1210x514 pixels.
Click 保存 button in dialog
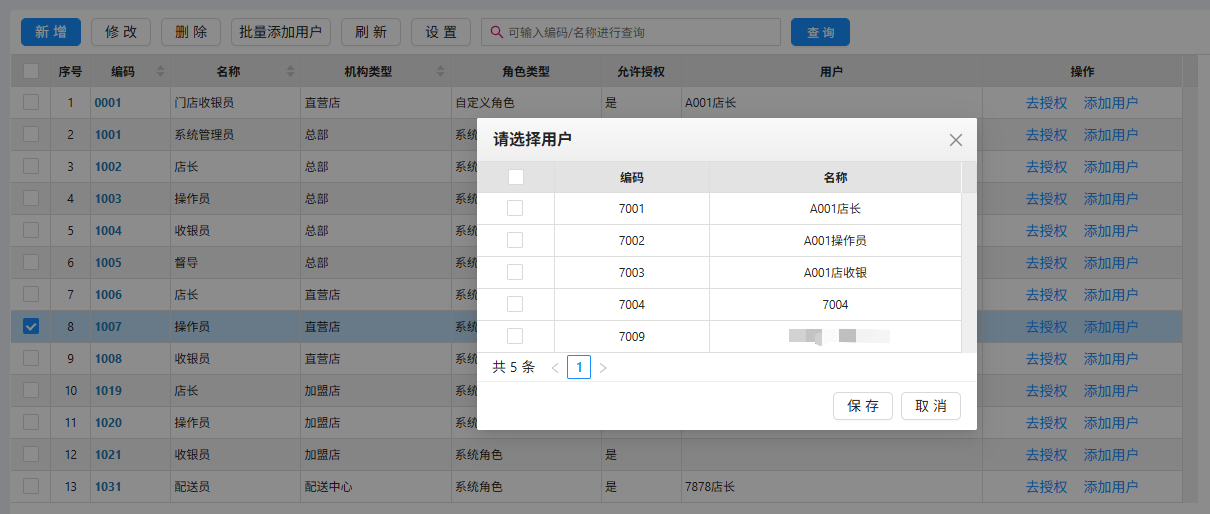point(863,406)
